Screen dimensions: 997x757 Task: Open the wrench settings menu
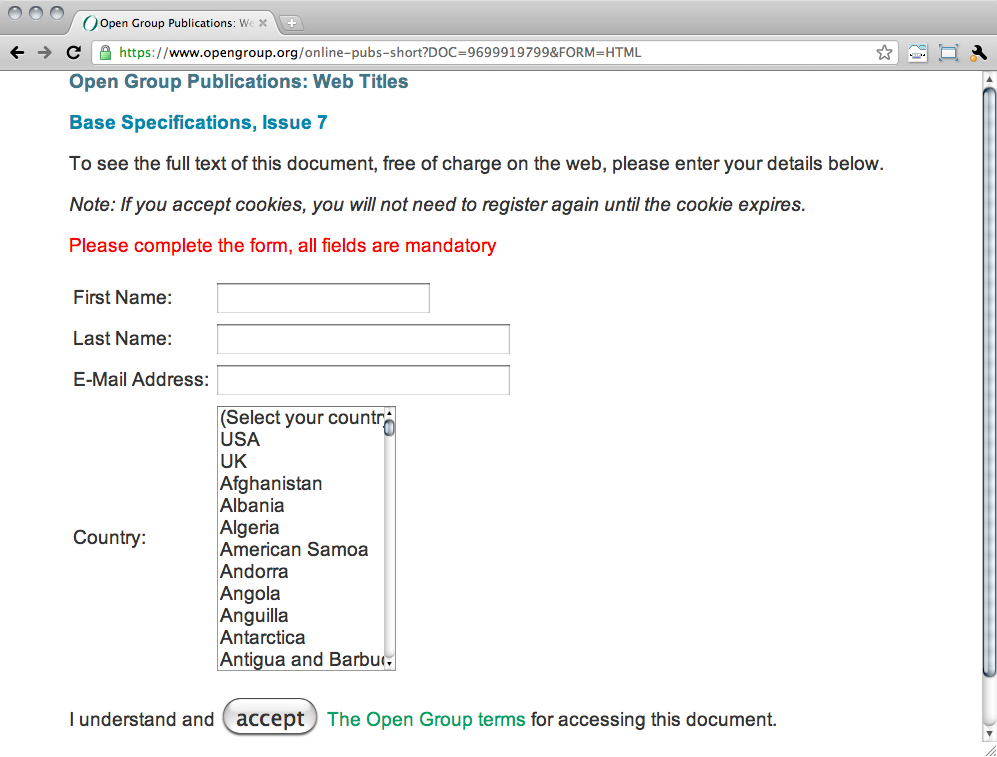point(978,53)
